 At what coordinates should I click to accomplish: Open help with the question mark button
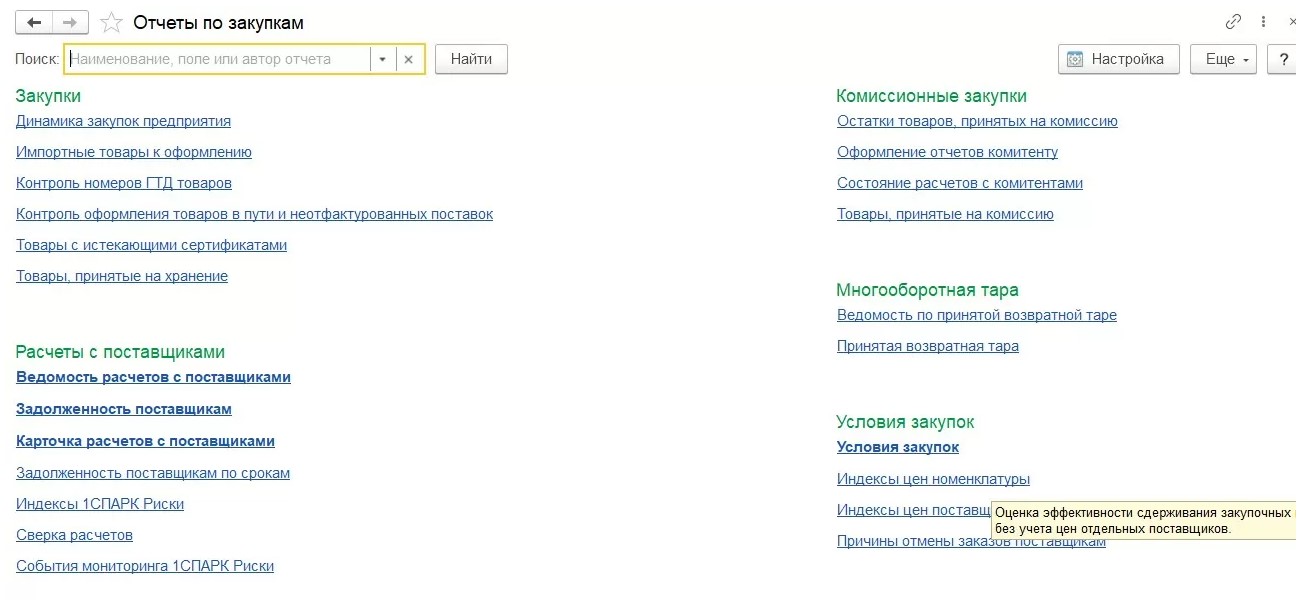1282,59
